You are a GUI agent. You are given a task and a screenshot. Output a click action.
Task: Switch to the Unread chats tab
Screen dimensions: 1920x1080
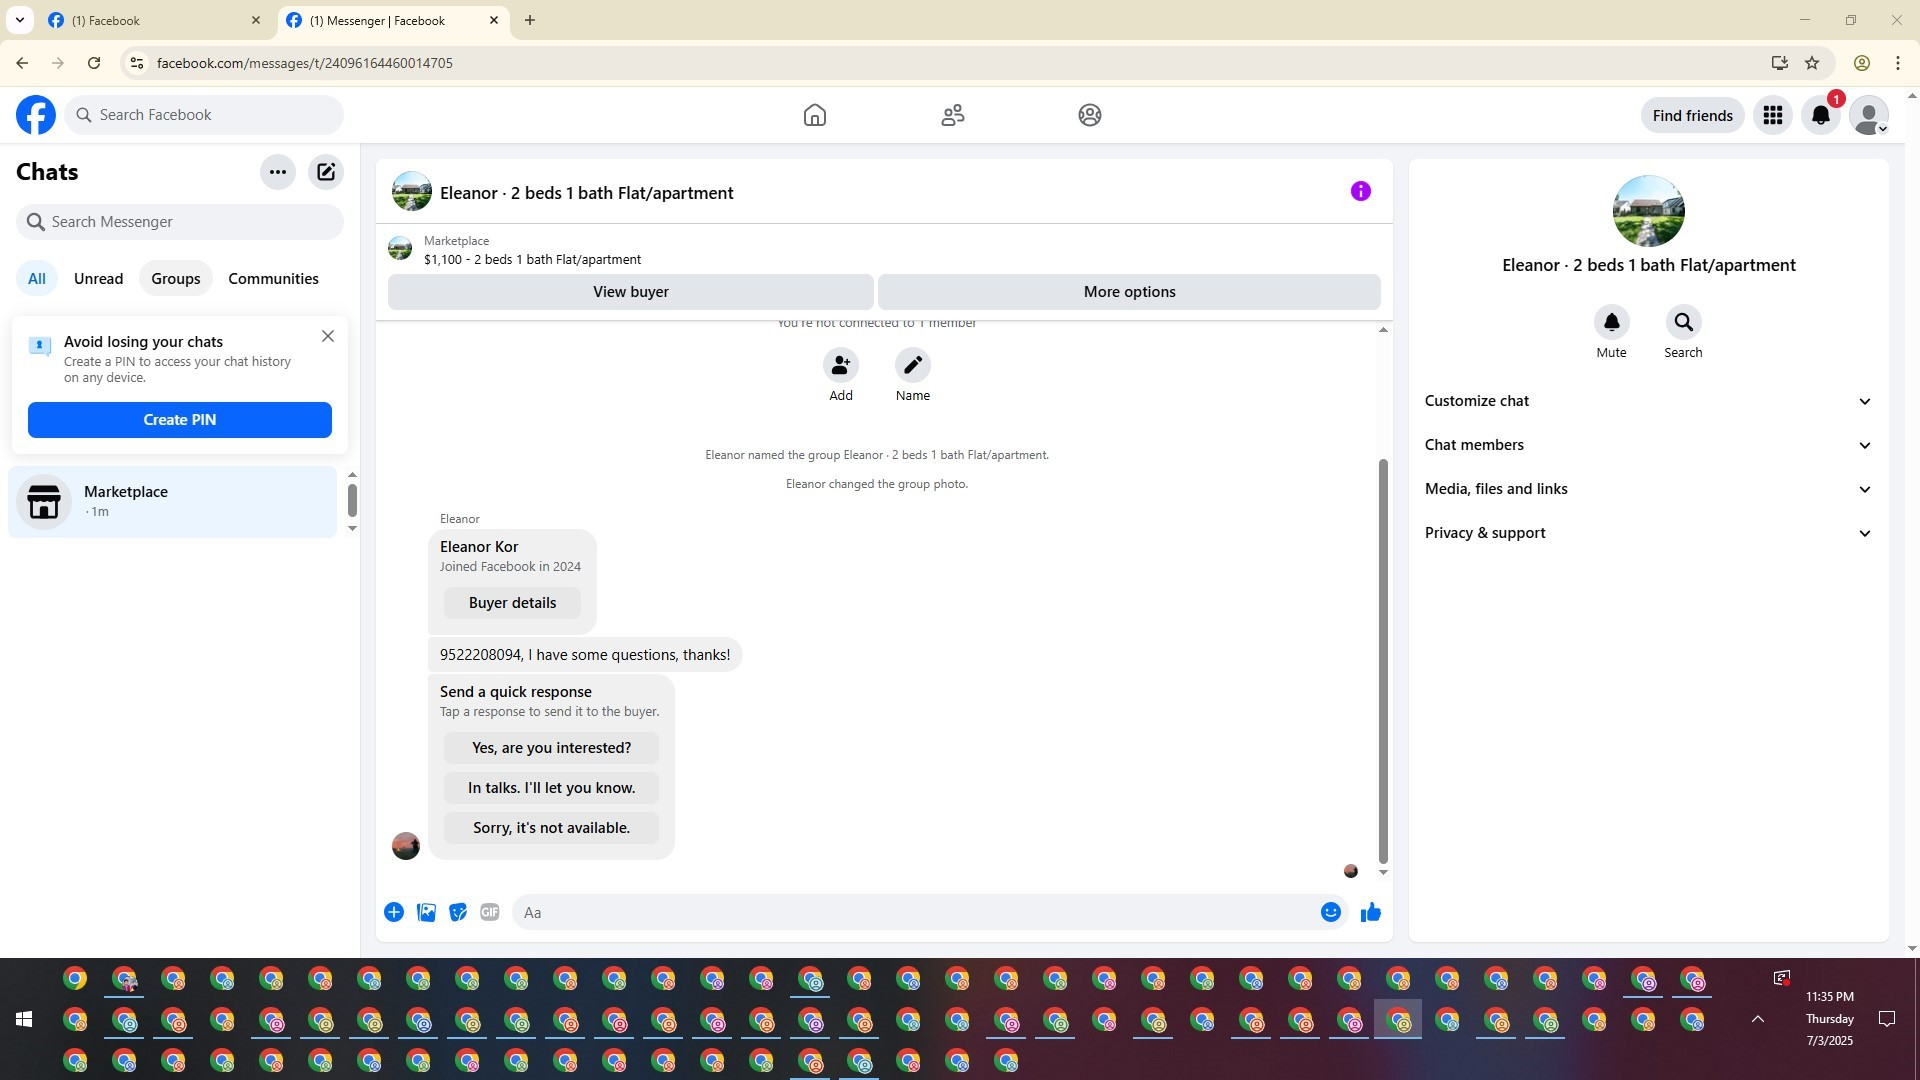pyautogui.click(x=98, y=279)
